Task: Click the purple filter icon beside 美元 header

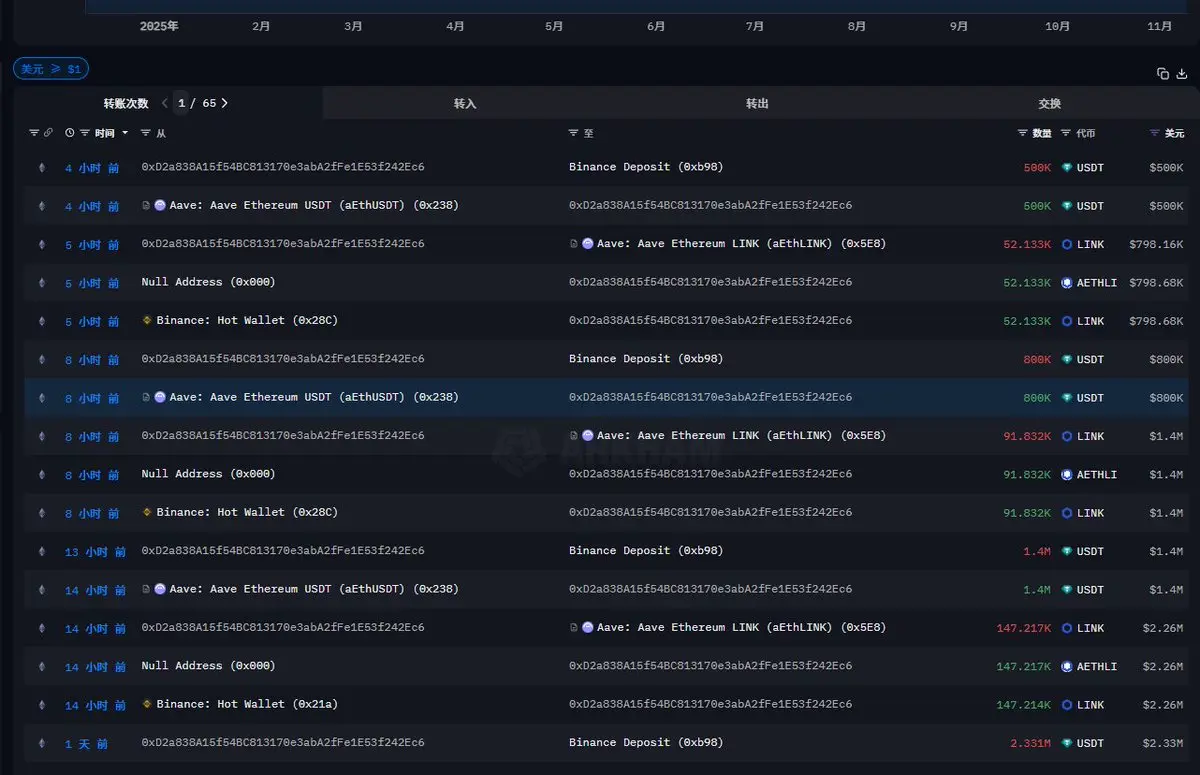Action: coord(1154,133)
